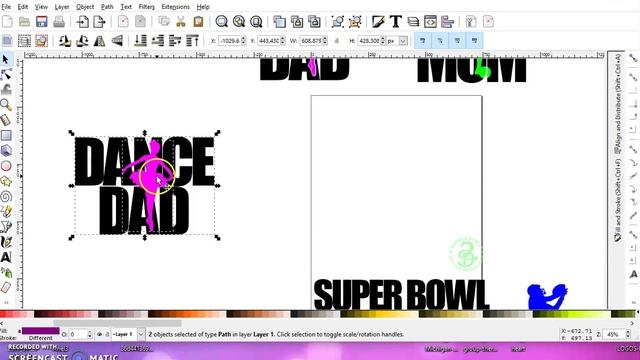This screenshot has height=360, width=640.
Task: Open the Extensions menu
Action: coord(176,7)
